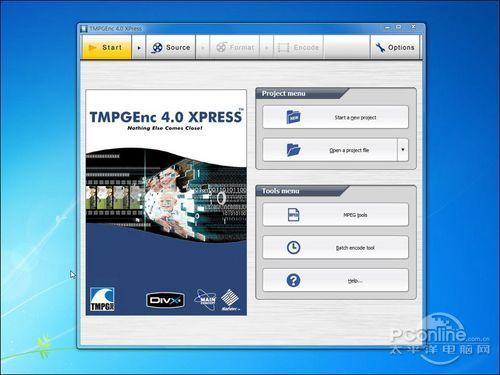Image resolution: width=500 pixels, height=375 pixels.
Task: Expand the Open a project file dropdown arrow
Action: (403, 150)
